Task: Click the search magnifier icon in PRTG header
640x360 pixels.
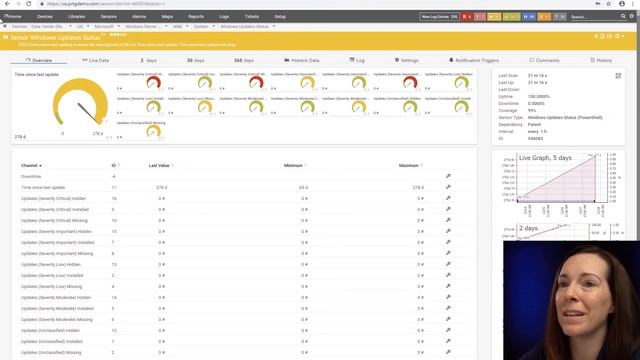Action: [x=623, y=16]
